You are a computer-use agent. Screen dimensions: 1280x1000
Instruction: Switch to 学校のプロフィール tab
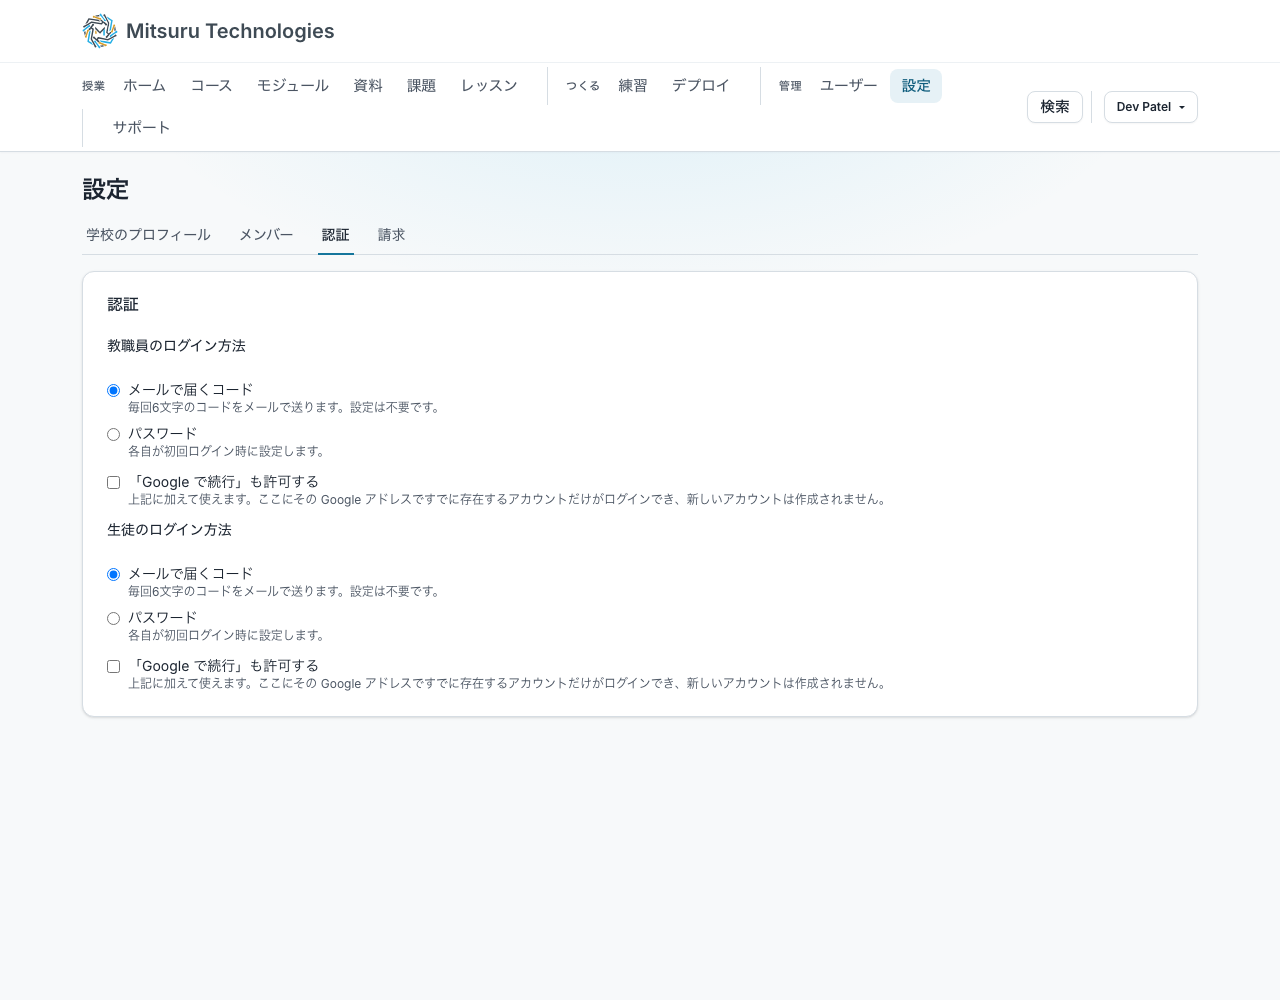148,235
